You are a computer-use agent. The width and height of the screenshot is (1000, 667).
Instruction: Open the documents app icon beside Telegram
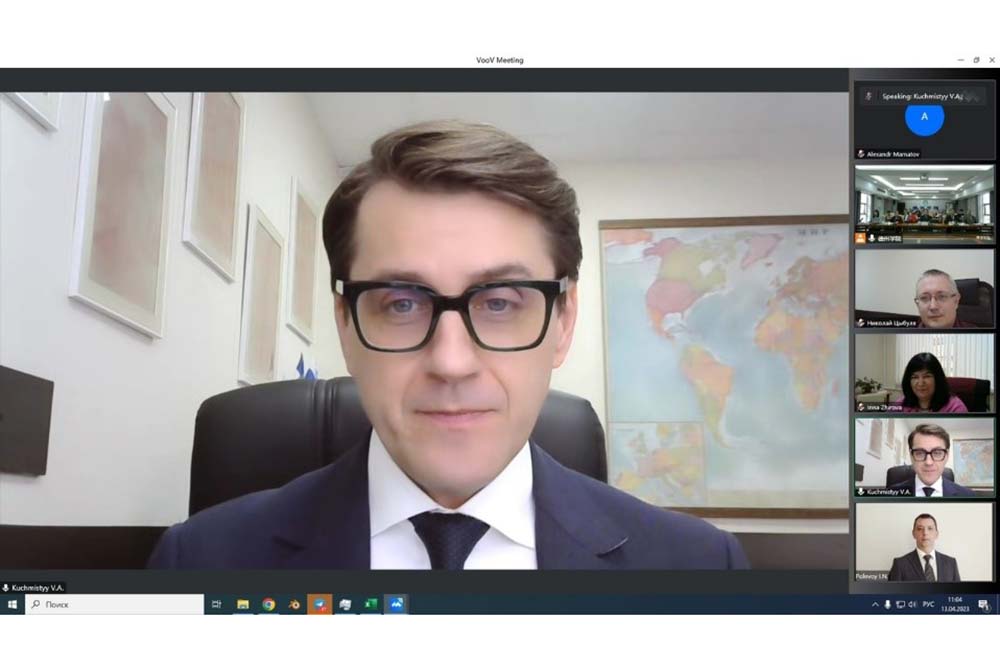coord(345,604)
